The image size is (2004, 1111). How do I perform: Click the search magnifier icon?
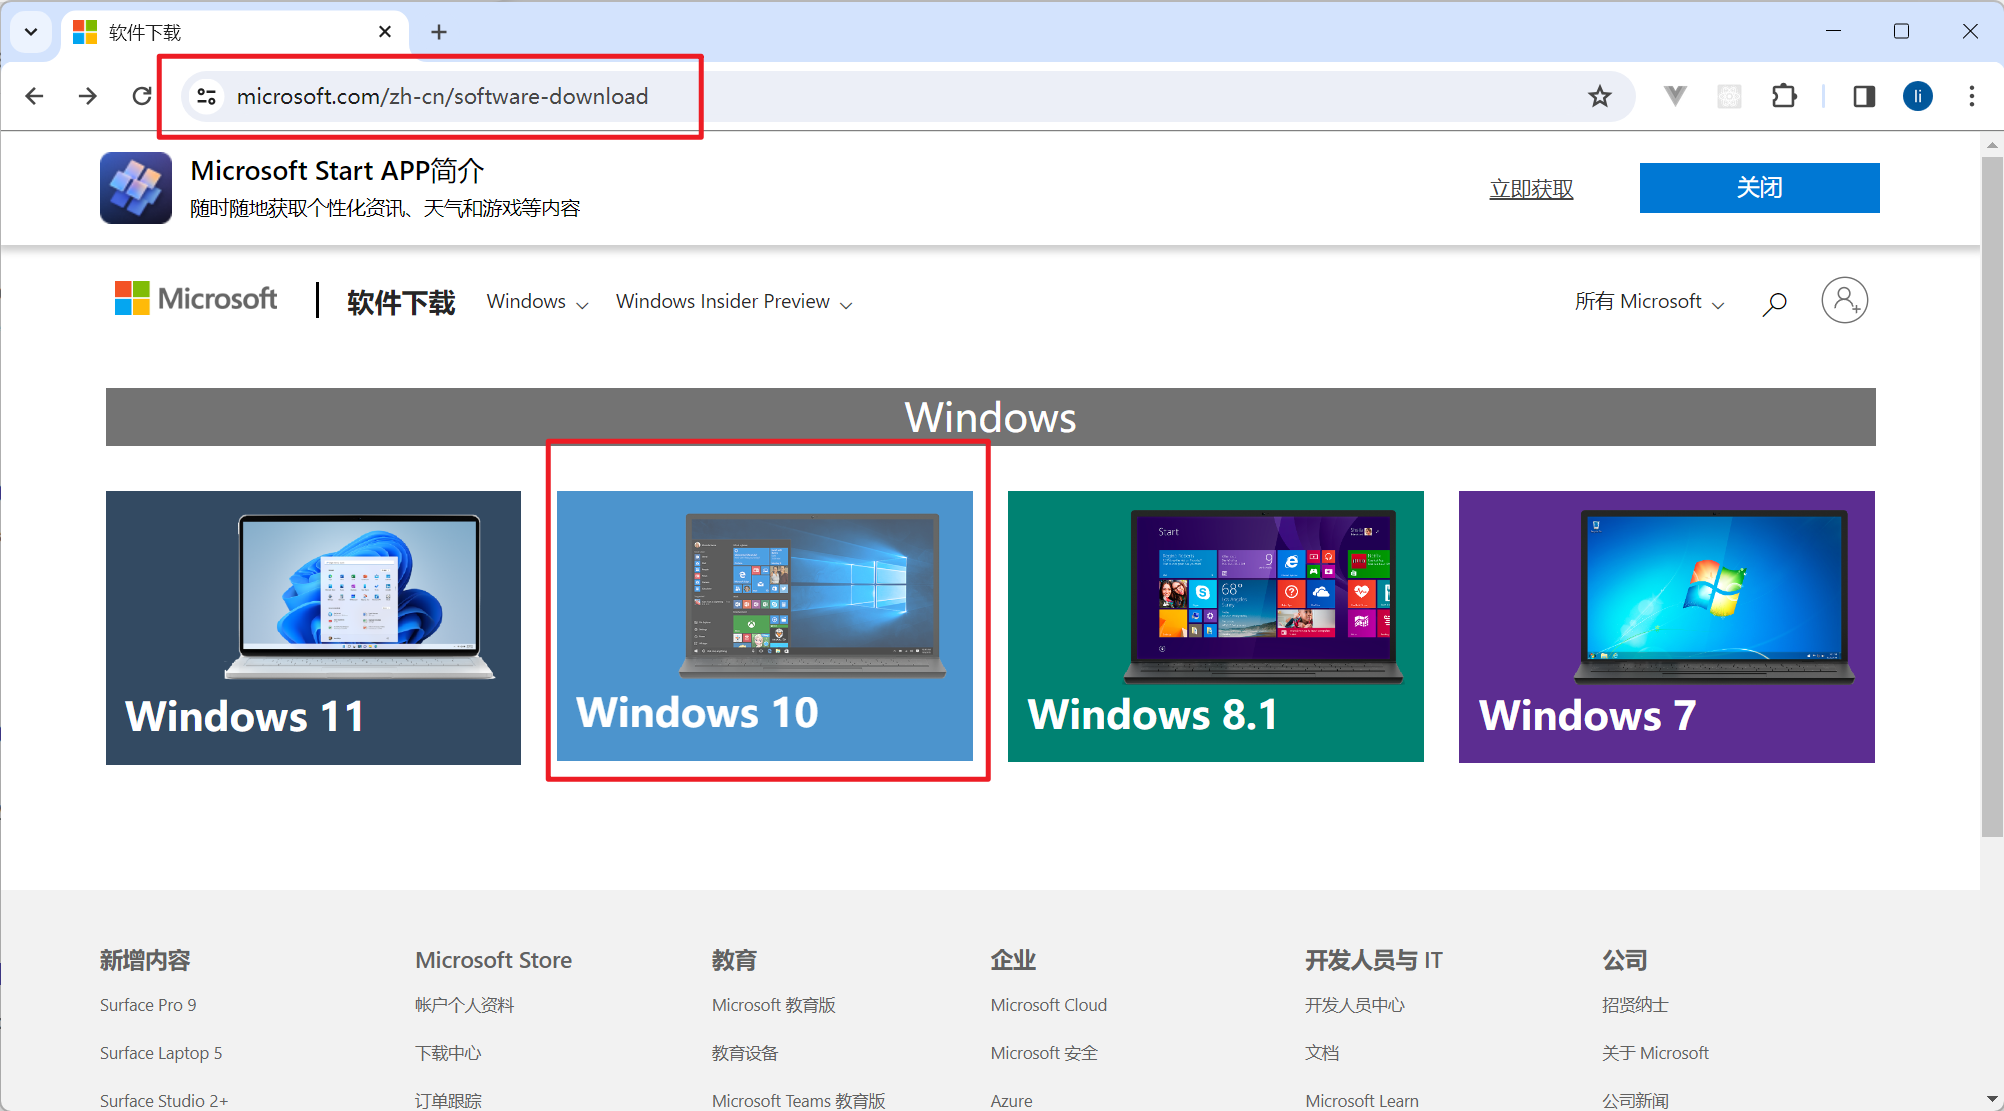[1774, 303]
